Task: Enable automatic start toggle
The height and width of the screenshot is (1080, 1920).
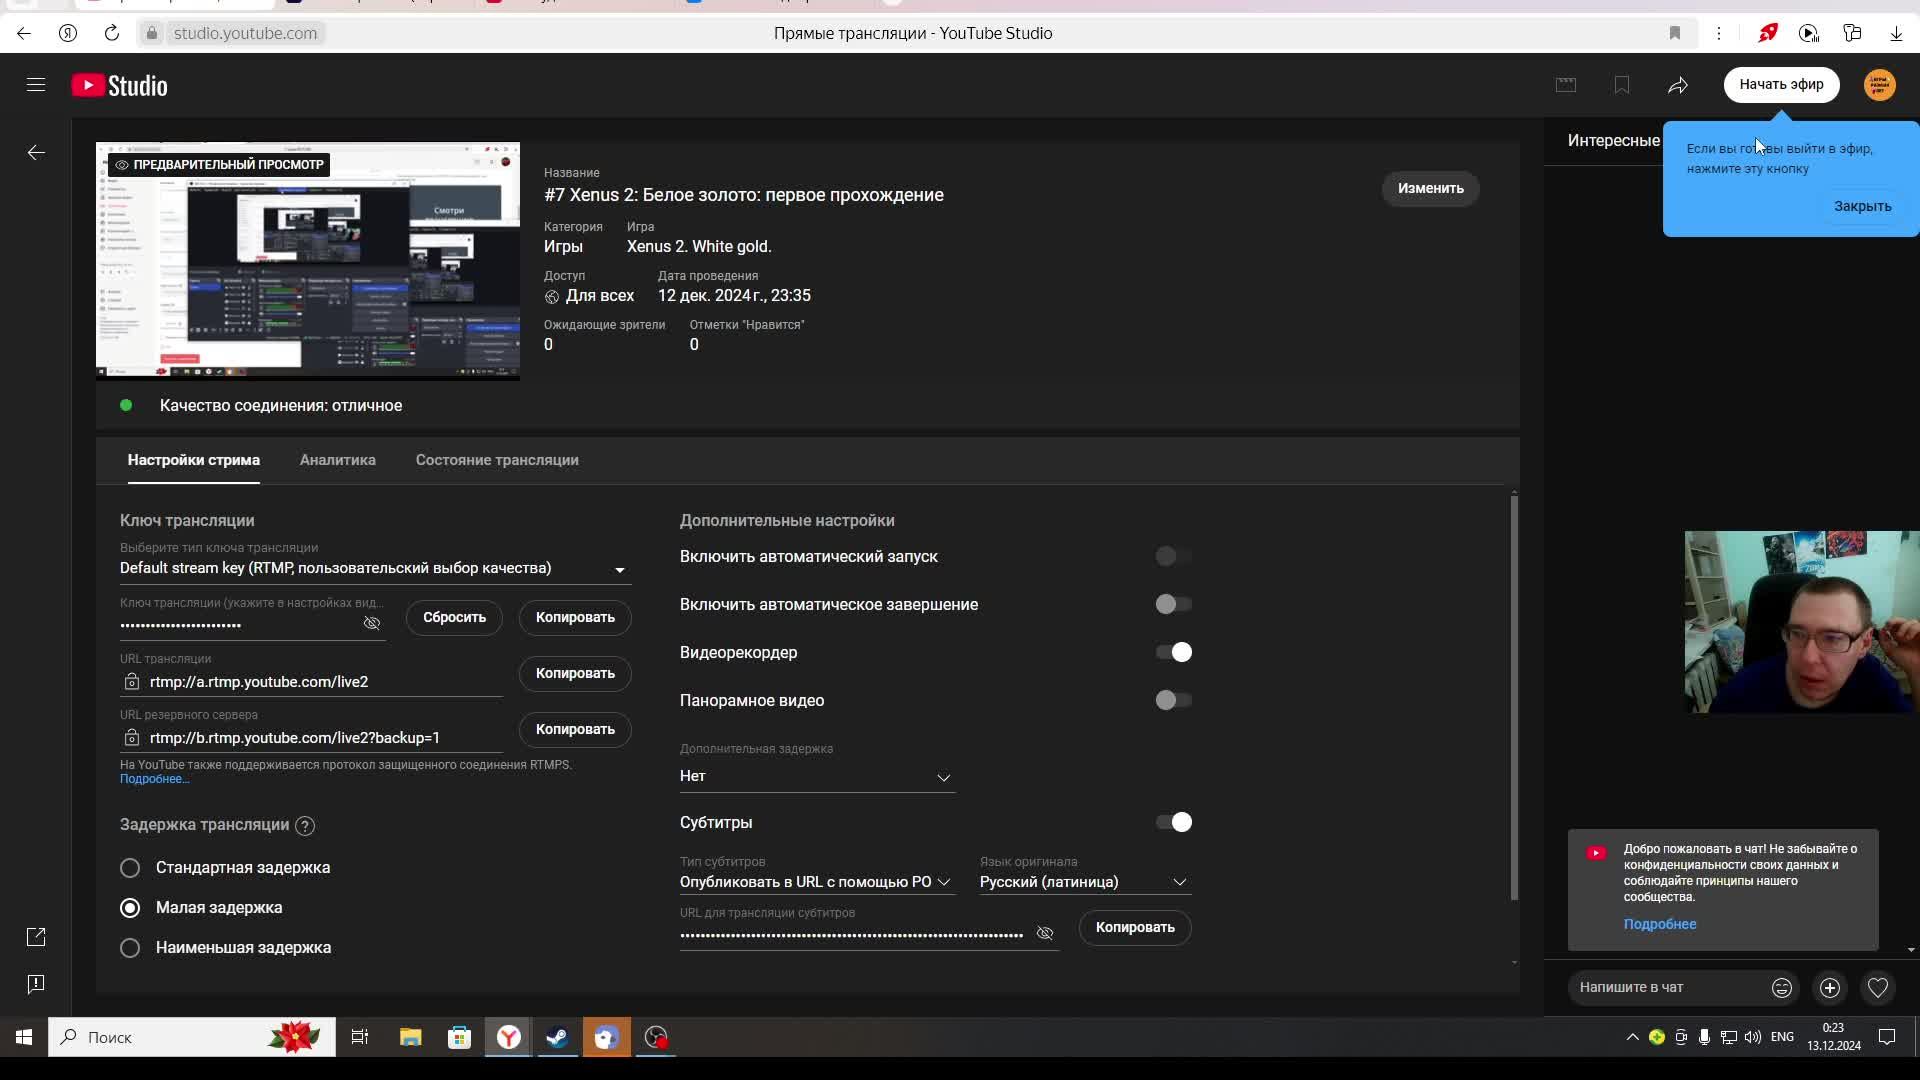Action: coord(1173,557)
